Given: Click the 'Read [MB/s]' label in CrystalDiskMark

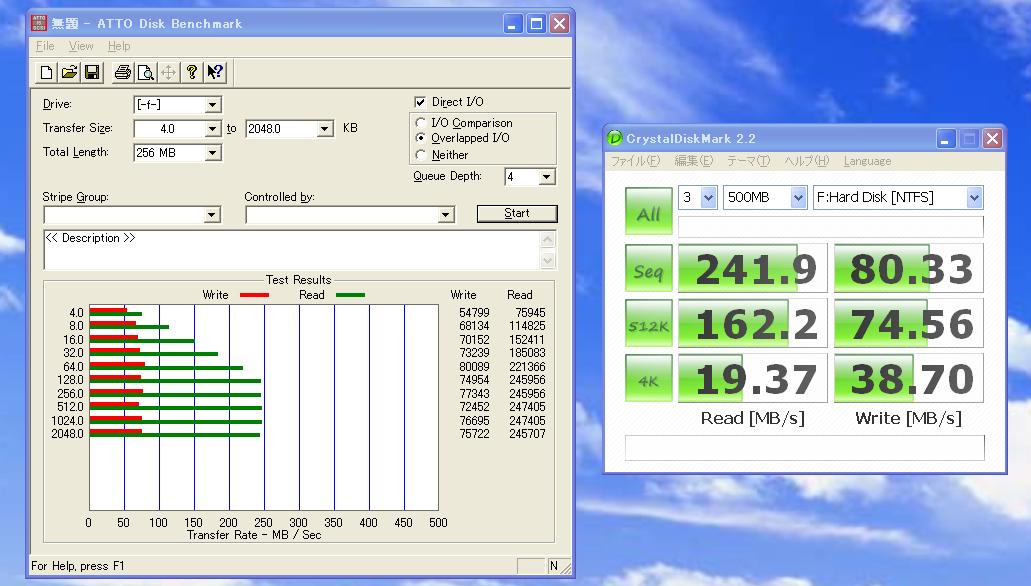Looking at the screenshot, I should [x=753, y=418].
